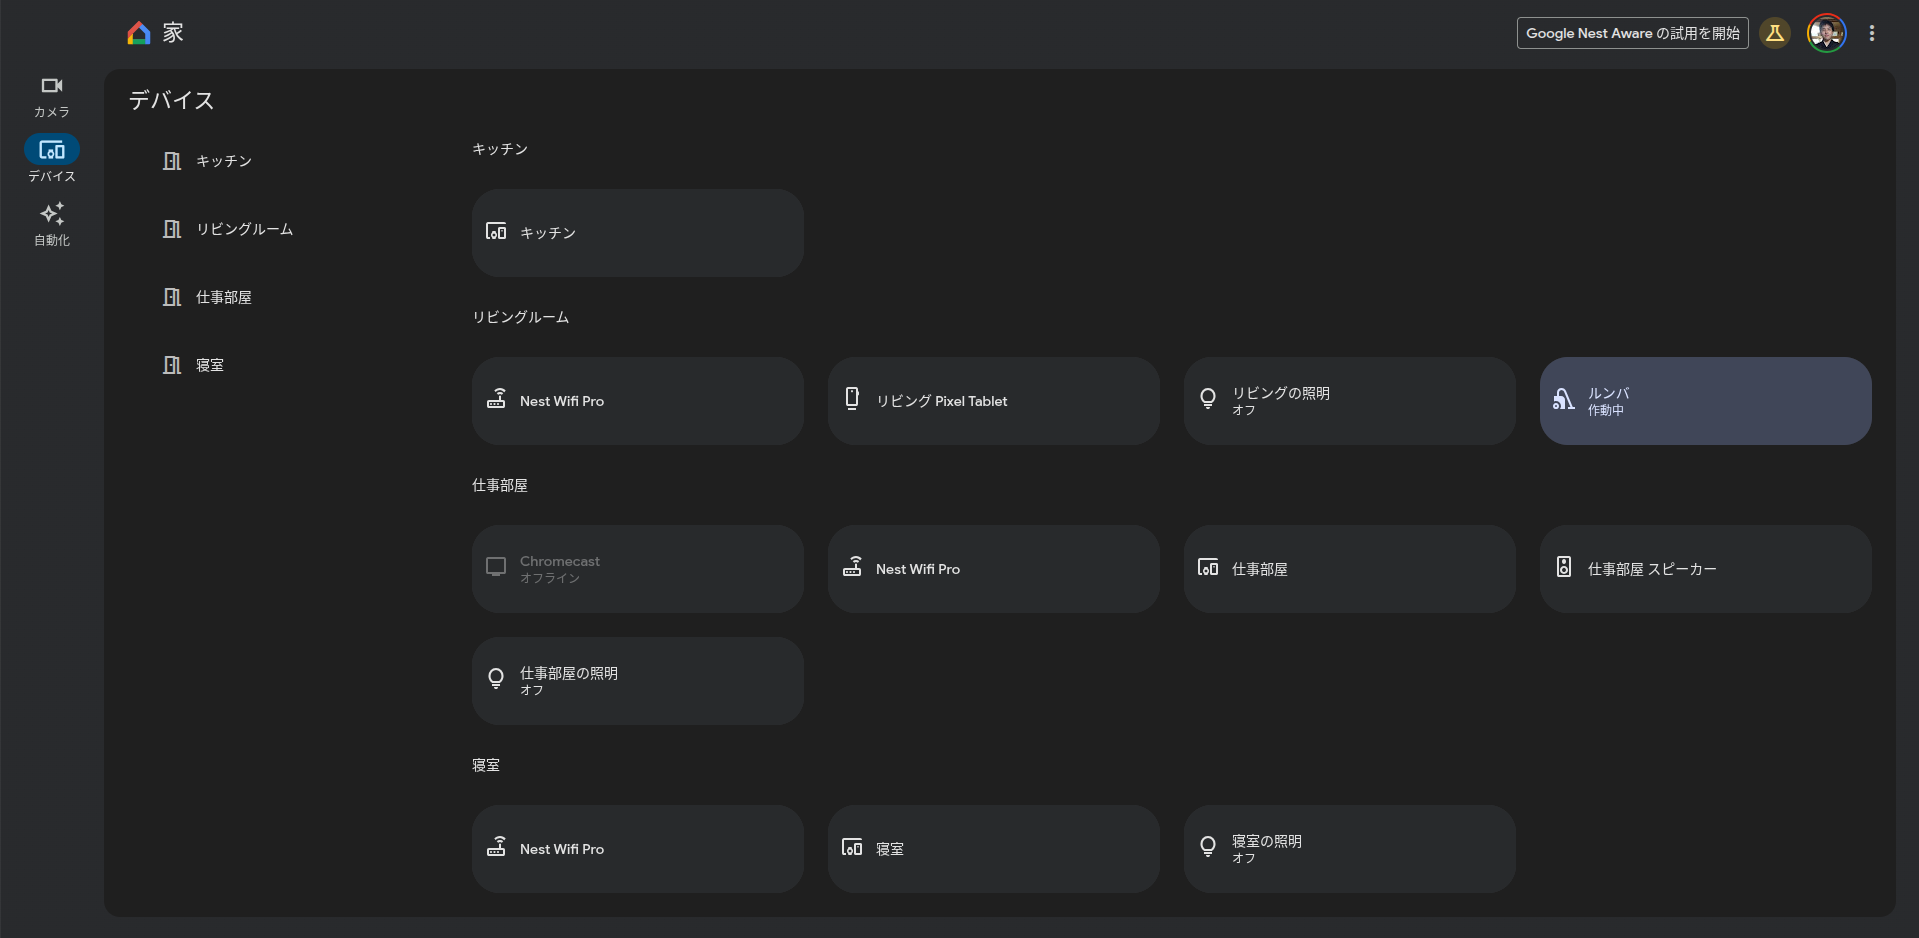The image size is (1919, 938).
Task: Select the デバイス devices sidebar icon
Action: 52,150
